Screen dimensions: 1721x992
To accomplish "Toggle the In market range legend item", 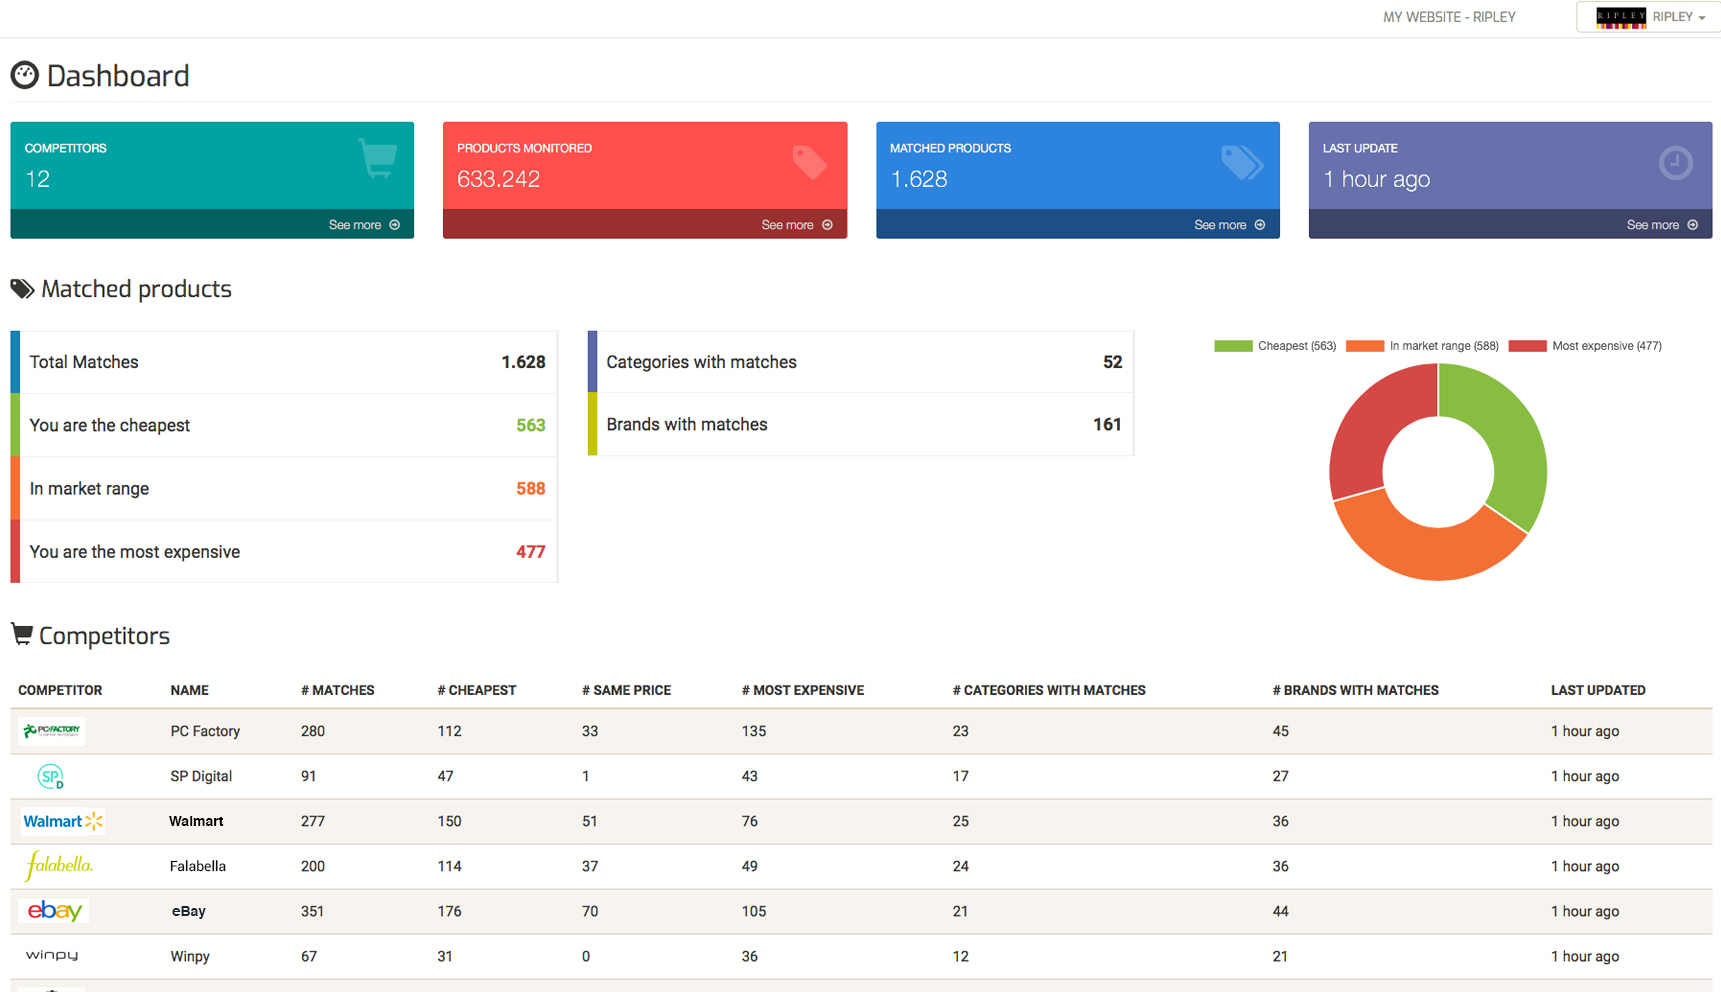I will 1422,346.
